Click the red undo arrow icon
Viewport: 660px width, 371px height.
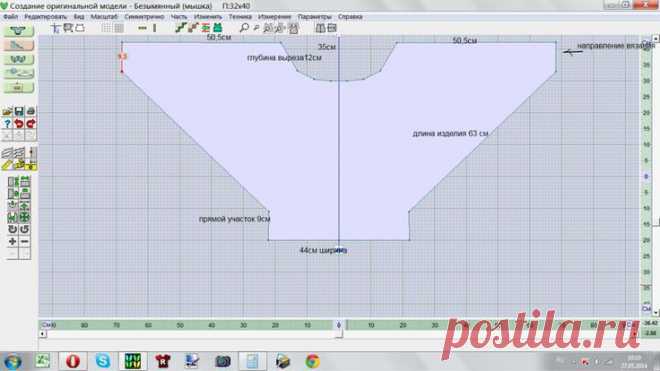coord(19,123)
